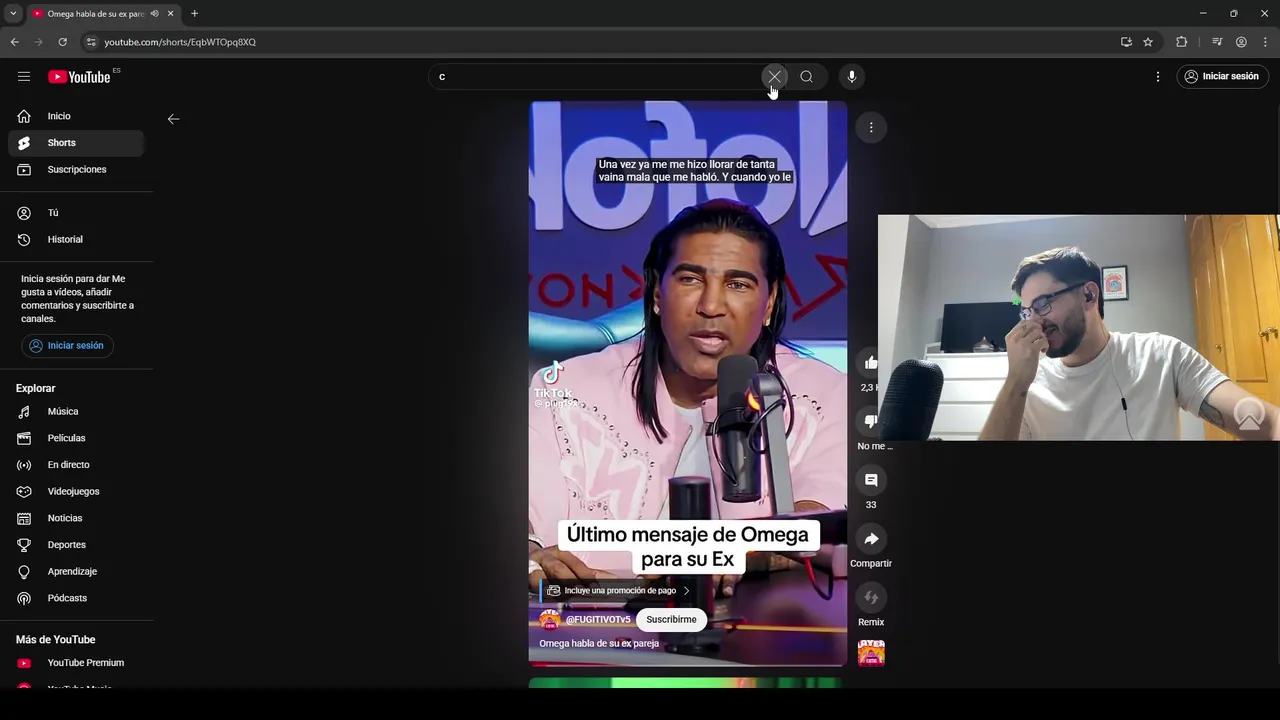The height and width of the screenshot is (720, 1280).
Task: Open Suscripciones in the sidebar
Action: pos(76,169)
